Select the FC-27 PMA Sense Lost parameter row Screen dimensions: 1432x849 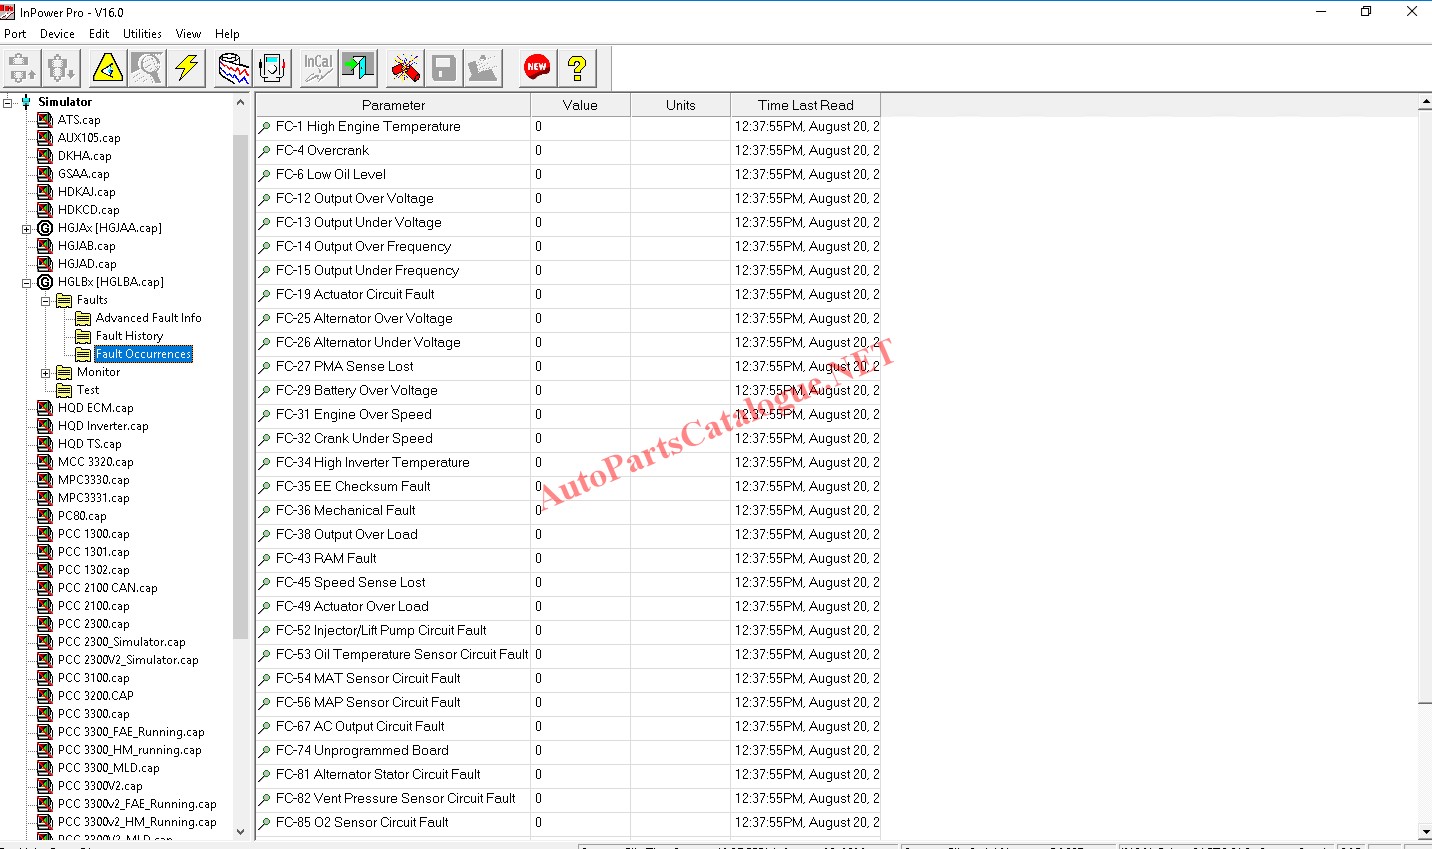[345, 367]
